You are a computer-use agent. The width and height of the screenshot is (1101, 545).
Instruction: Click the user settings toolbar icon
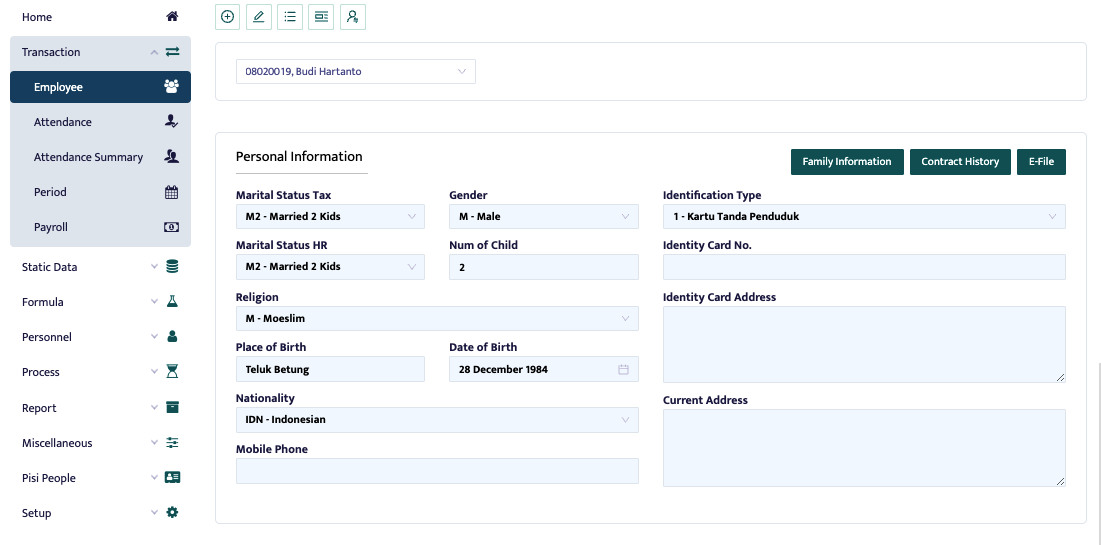point(352,17)
